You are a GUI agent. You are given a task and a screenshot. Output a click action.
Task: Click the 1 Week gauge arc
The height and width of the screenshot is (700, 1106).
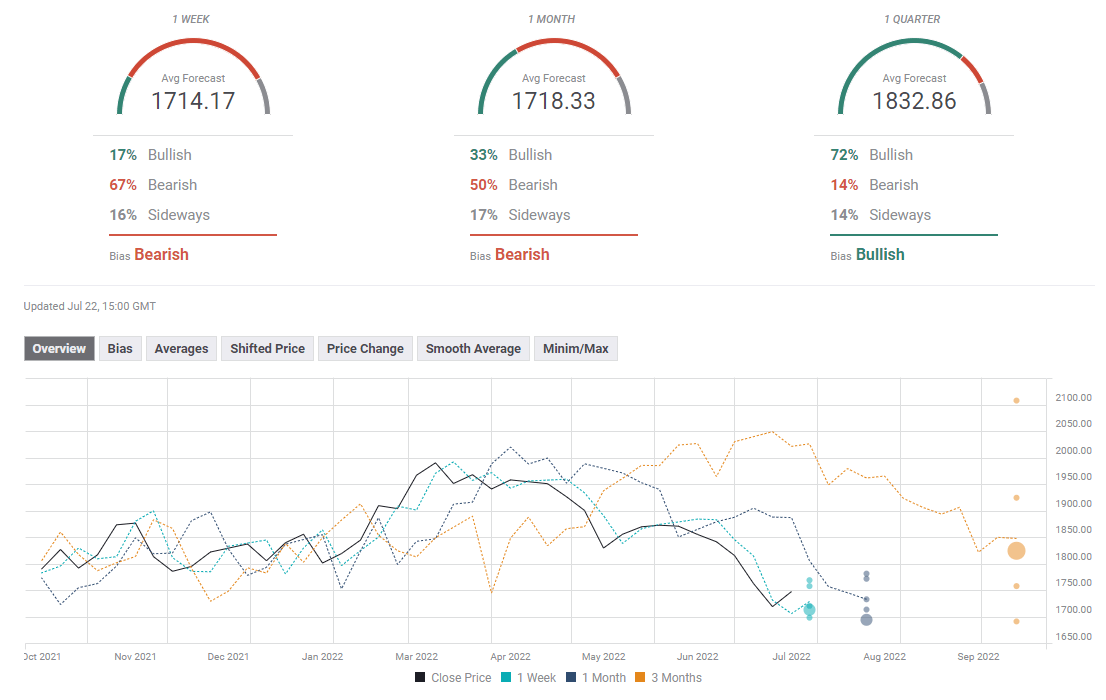[193, 43]
